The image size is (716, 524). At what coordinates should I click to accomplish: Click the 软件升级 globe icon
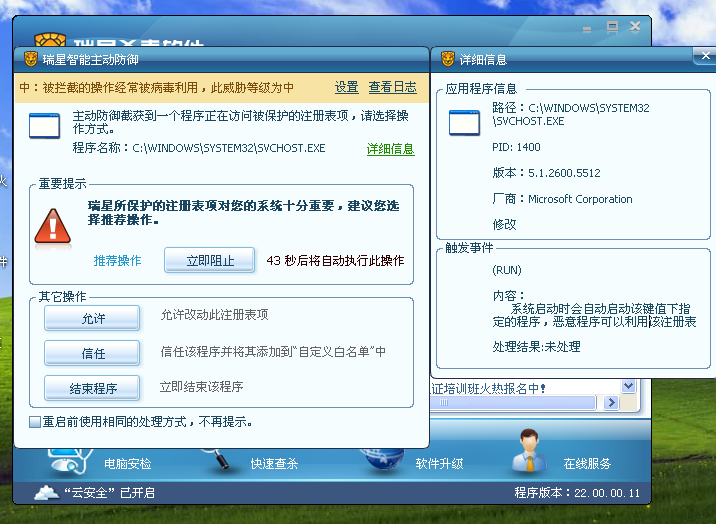(382, 459)
